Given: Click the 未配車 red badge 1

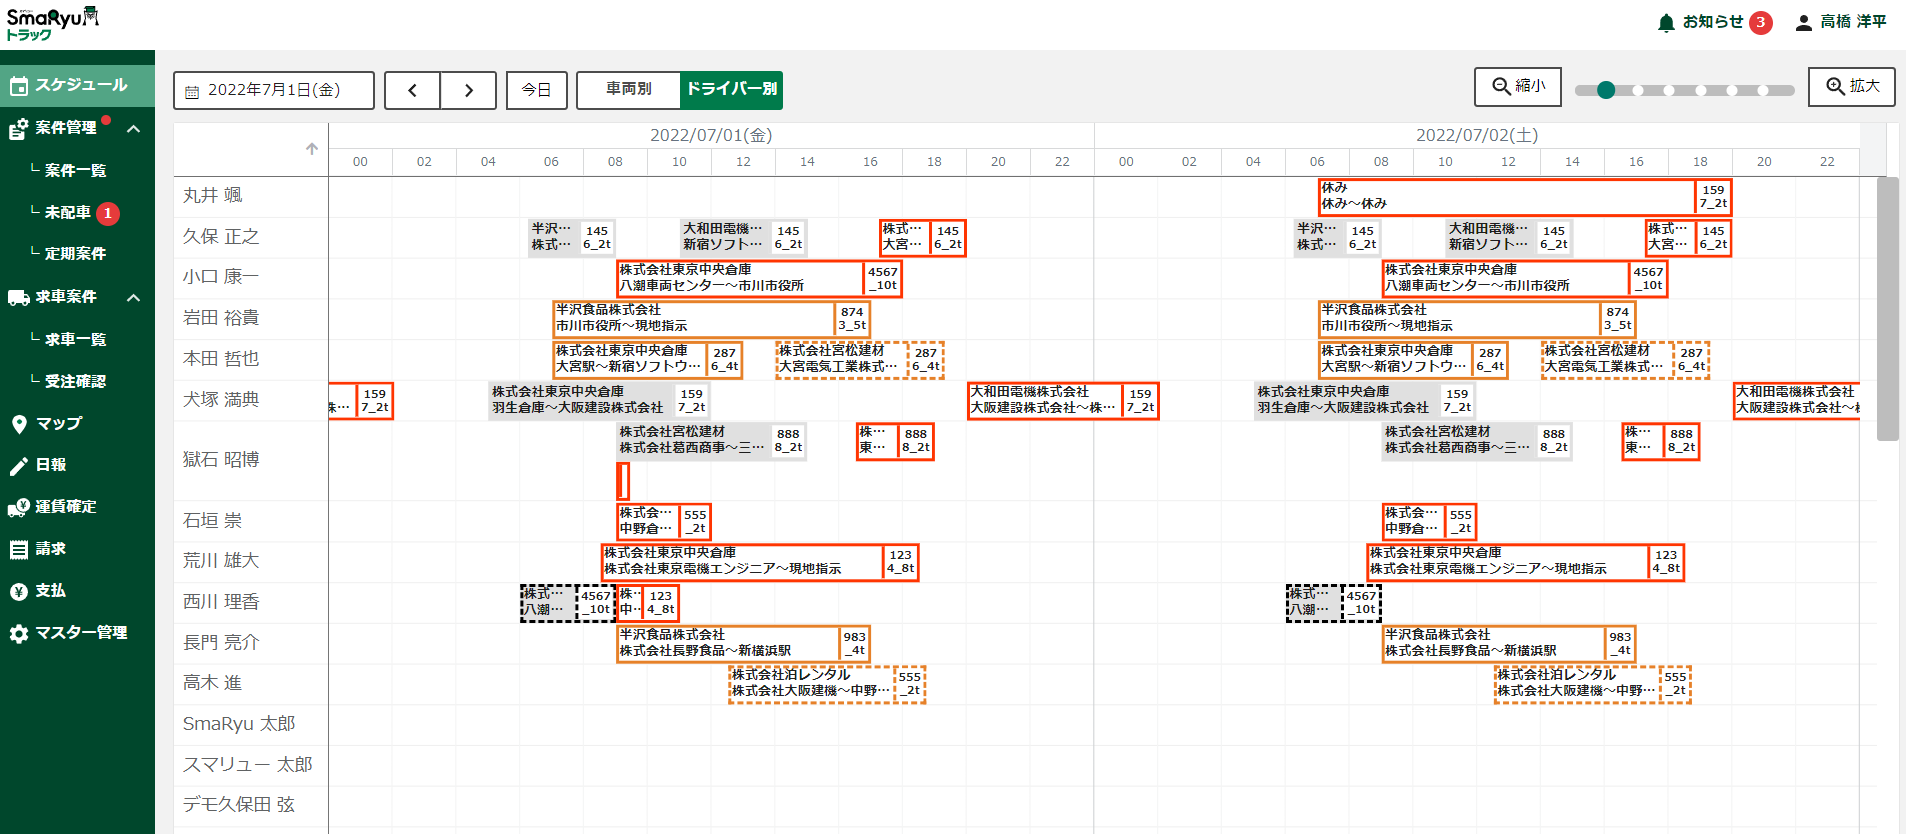Looking at the screenshot, I should coord(108,213).
